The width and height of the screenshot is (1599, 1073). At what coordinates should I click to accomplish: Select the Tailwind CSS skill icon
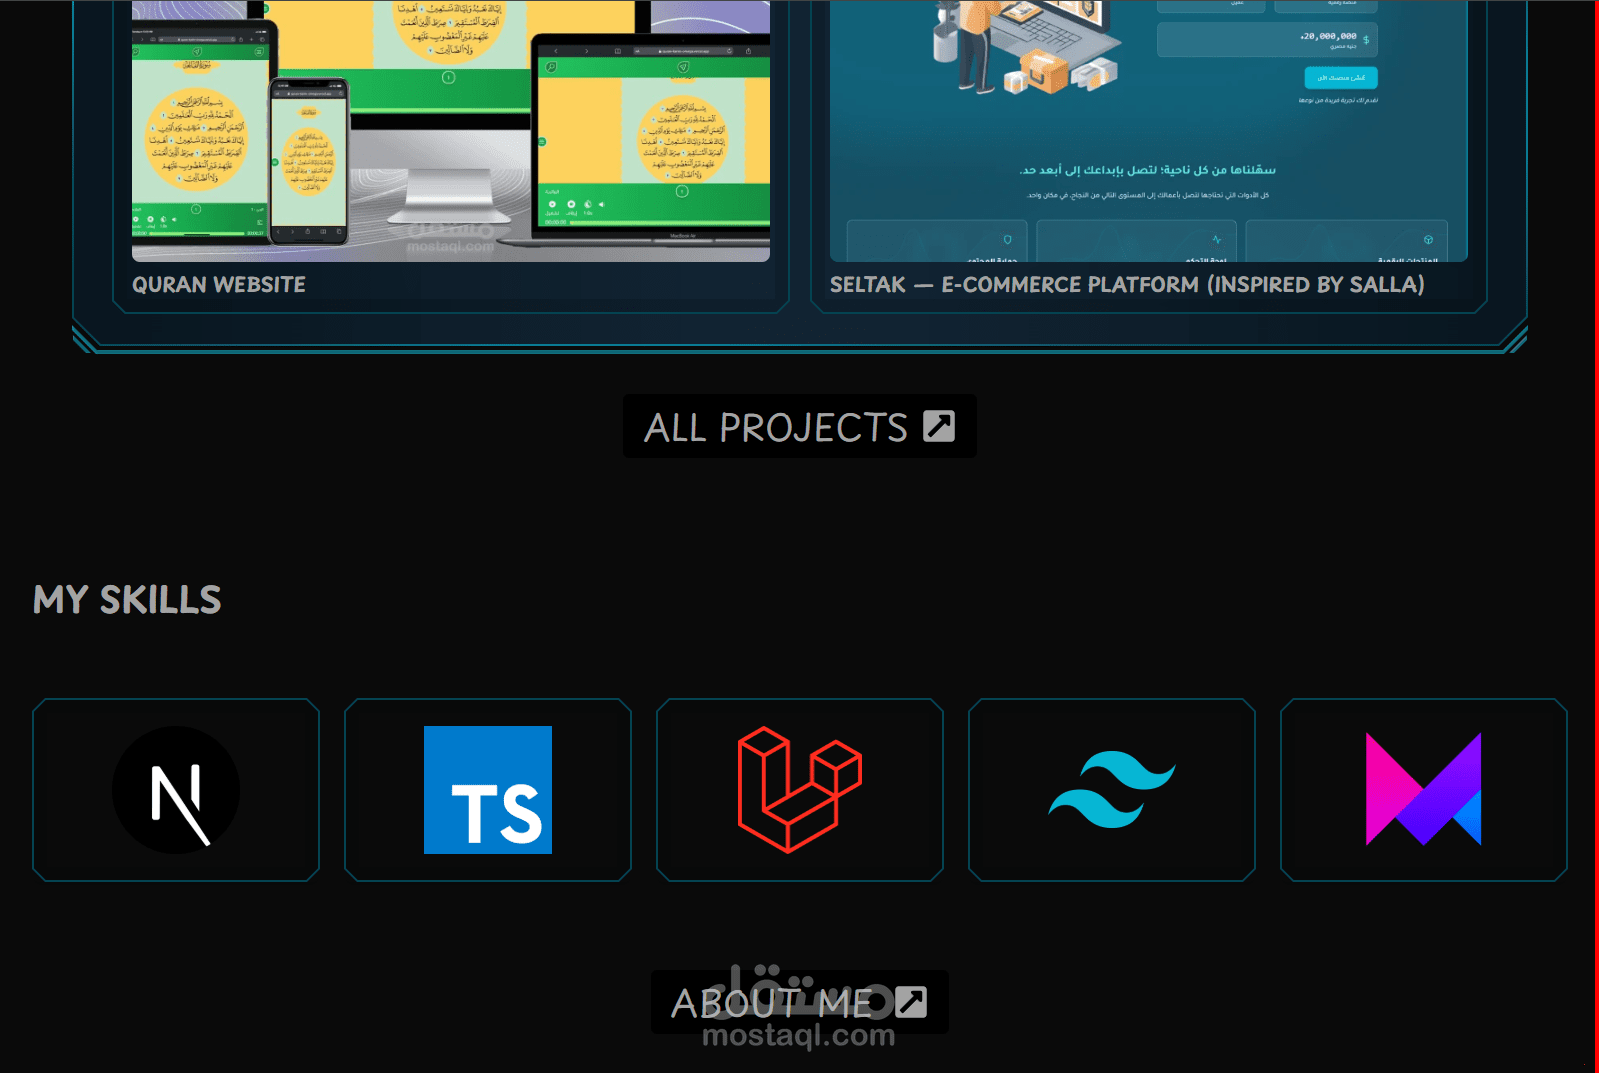[x=1112, y=790]
